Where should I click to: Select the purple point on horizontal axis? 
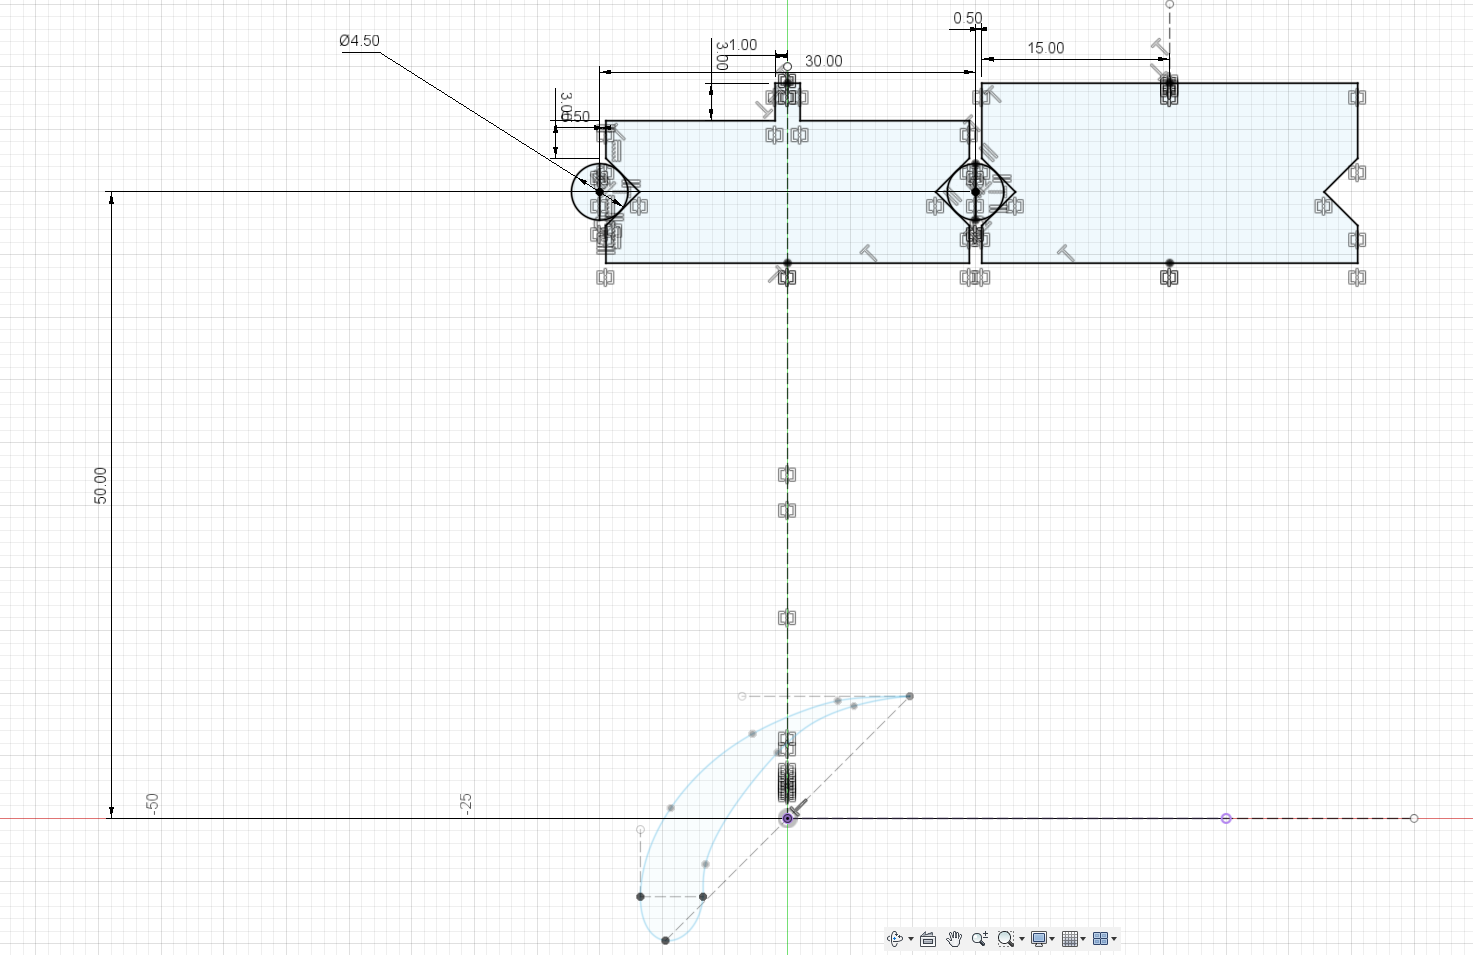[x=1226, y=818]
